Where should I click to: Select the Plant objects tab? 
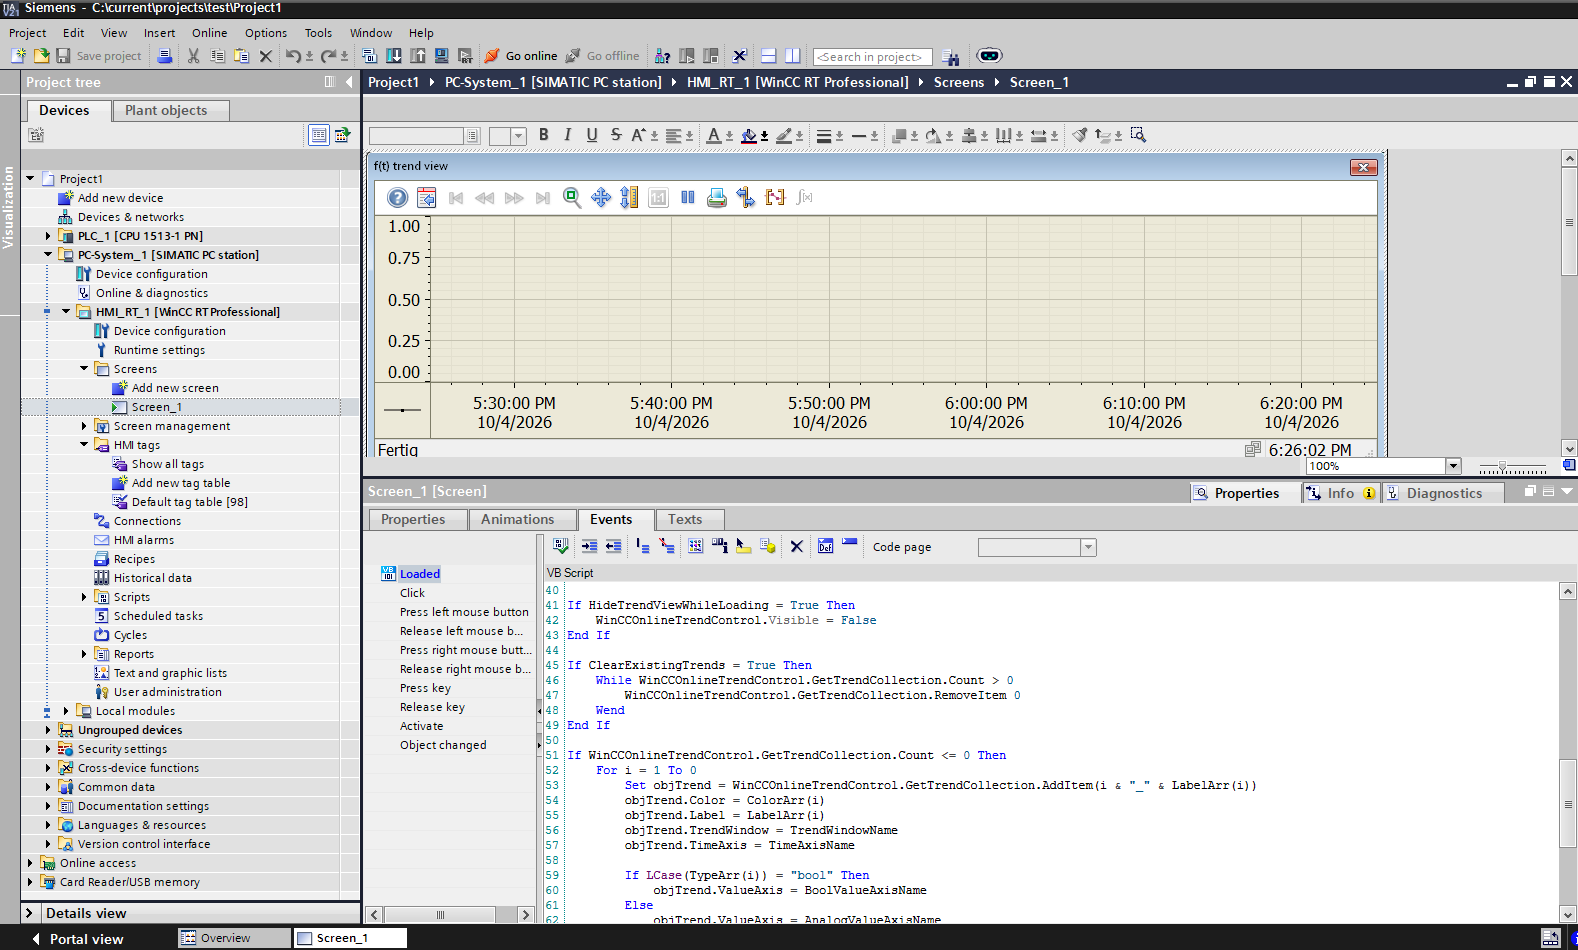pos(166,111)
